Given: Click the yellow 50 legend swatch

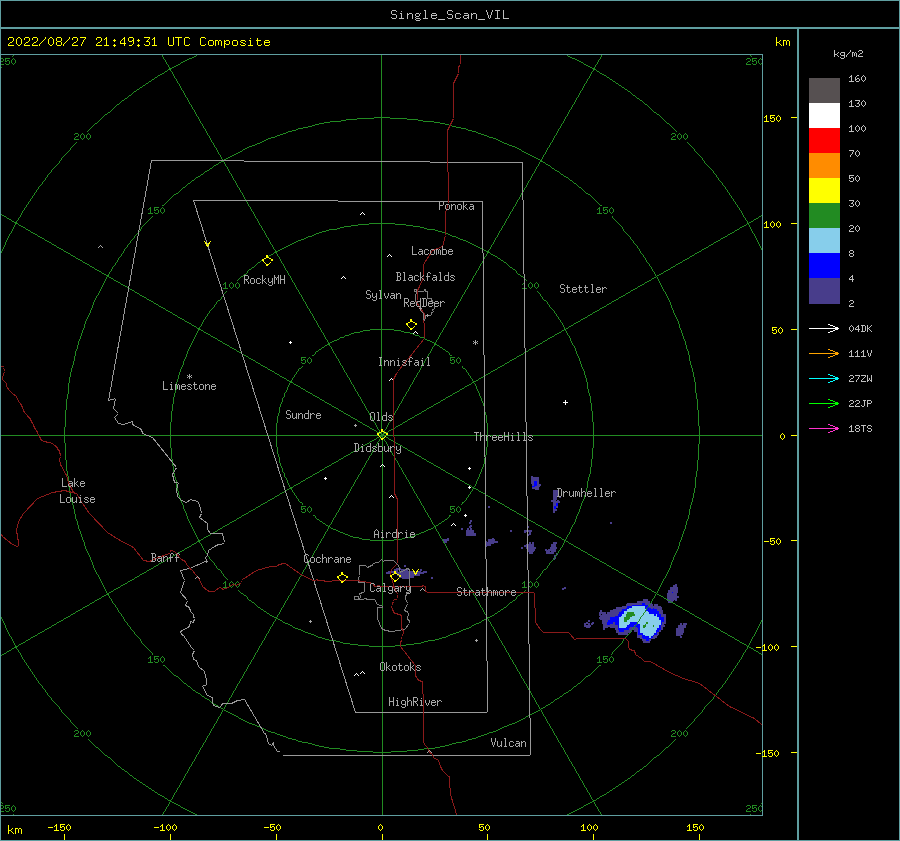Looking at the screenshot, I should coord(824,191).
